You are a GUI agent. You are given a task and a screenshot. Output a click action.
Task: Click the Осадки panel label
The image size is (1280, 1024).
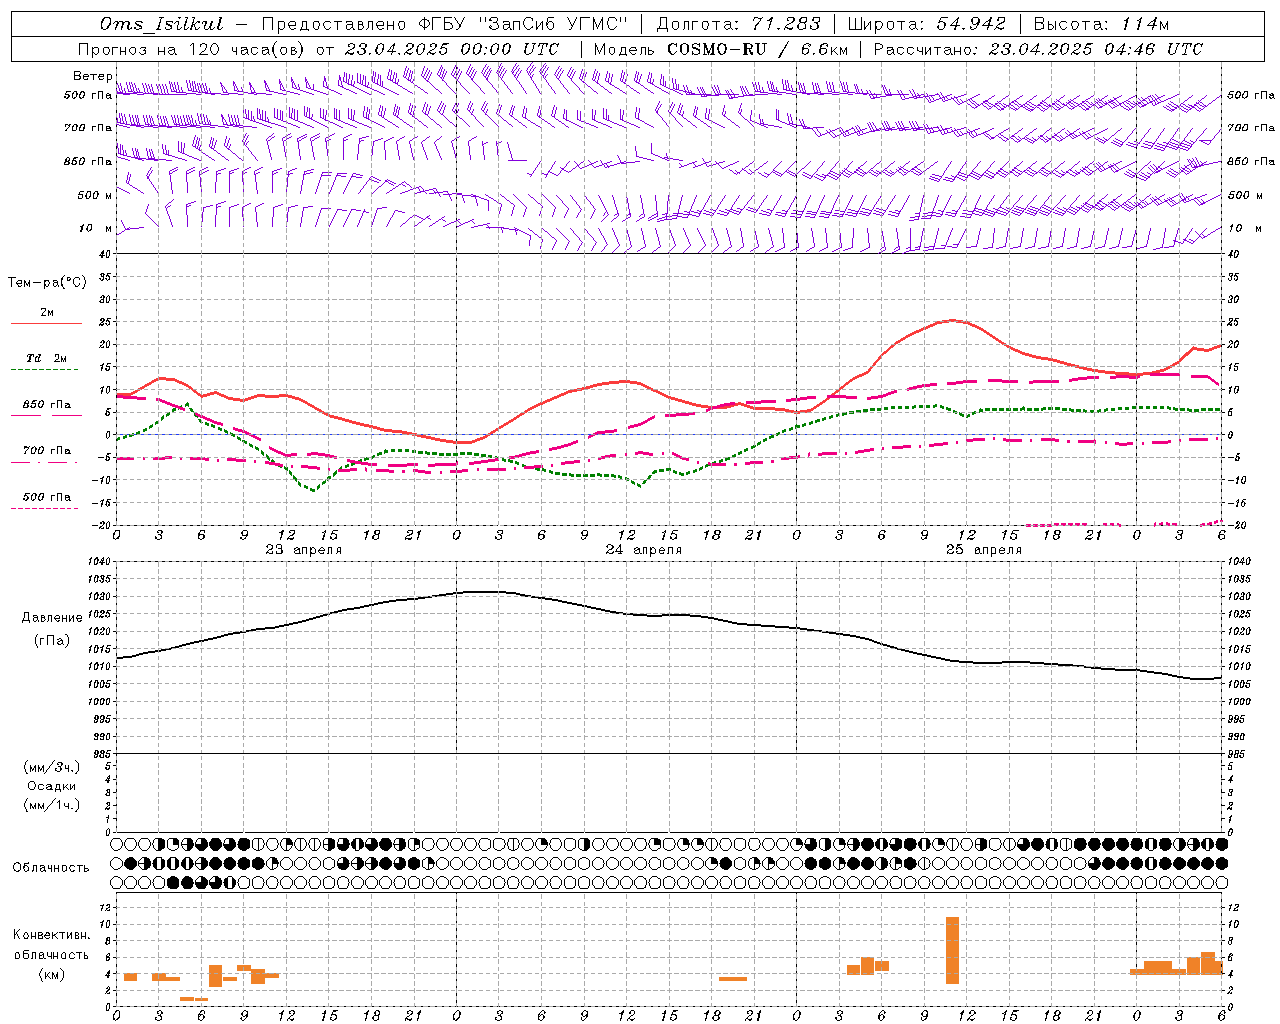tap(52, 785)
